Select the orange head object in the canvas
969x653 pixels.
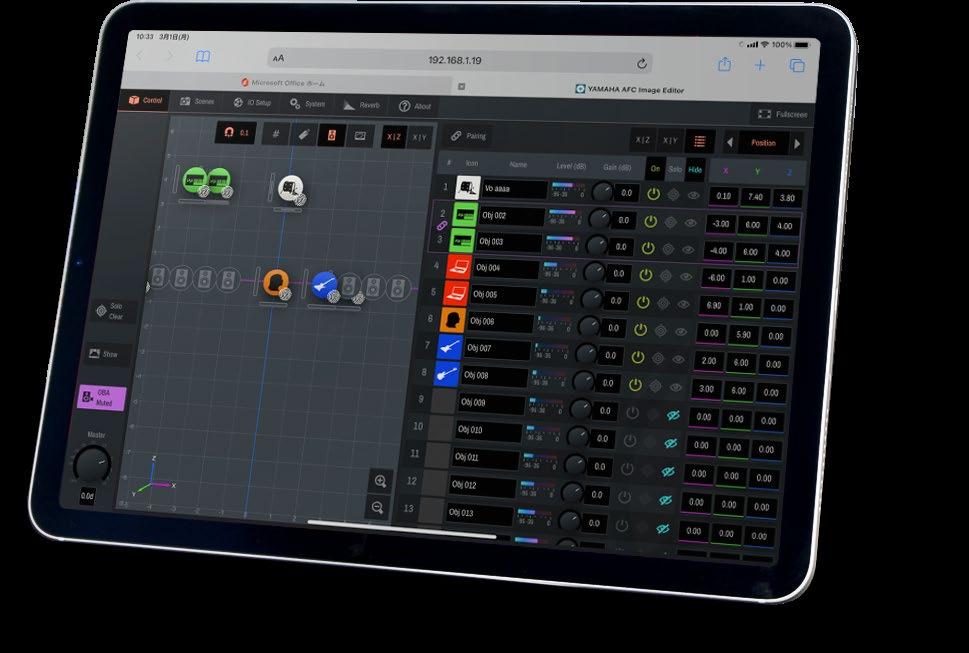tap(276, 282)
